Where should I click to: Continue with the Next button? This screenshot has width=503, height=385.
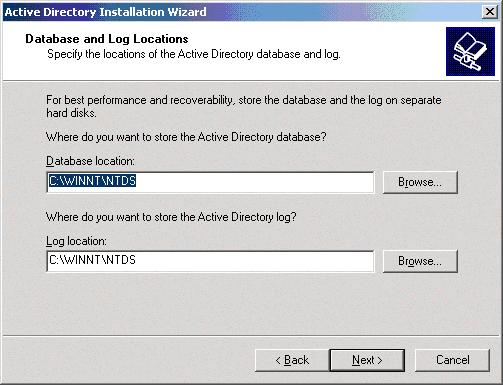[x=367, y=360]
